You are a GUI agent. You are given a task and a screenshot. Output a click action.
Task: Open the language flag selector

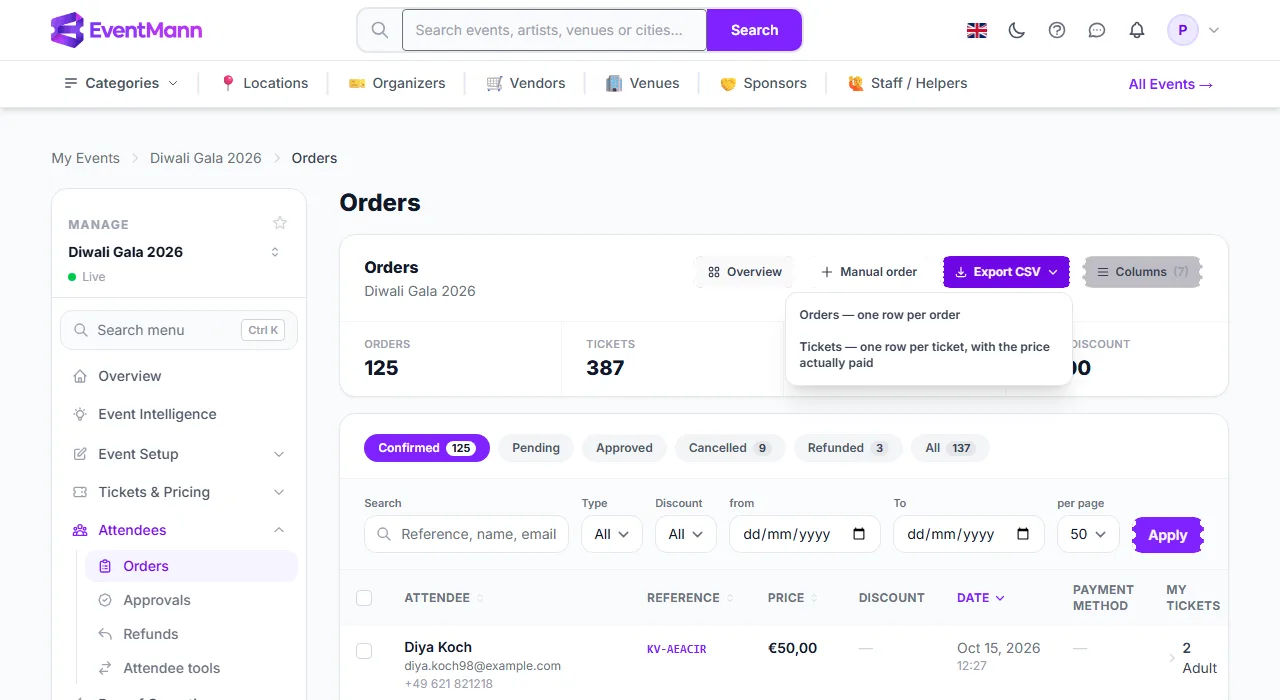click(977, 30)
